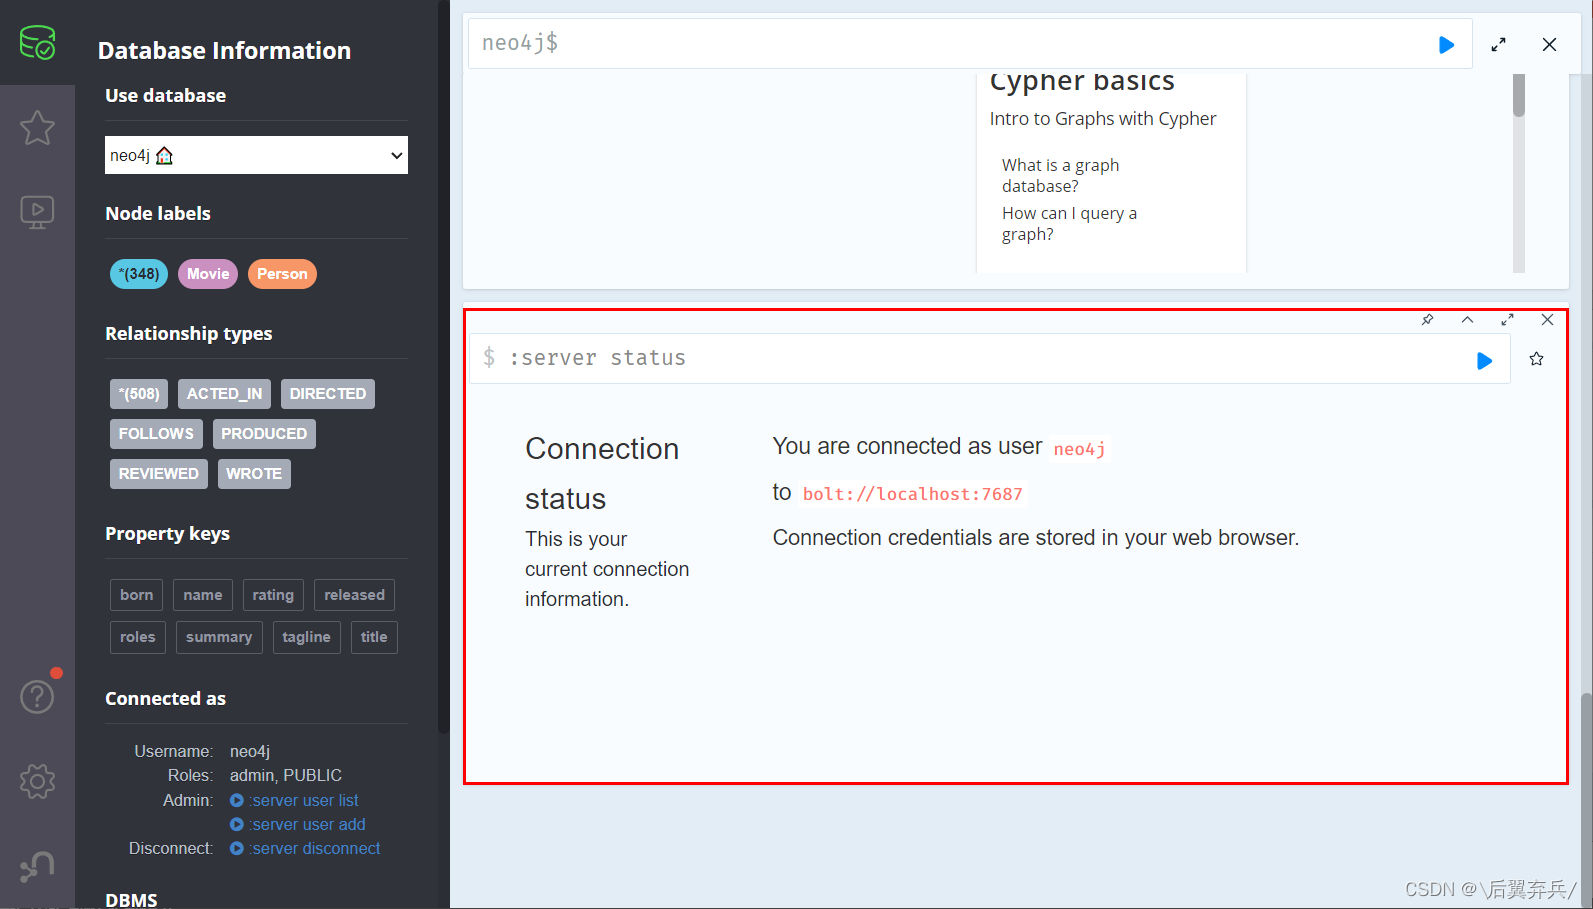Image resolution: width=1593 pixels, height=909 pixels.
Task: Open the About Neo4j icon at sidebar bottom
Action: (x=37, y=866)
